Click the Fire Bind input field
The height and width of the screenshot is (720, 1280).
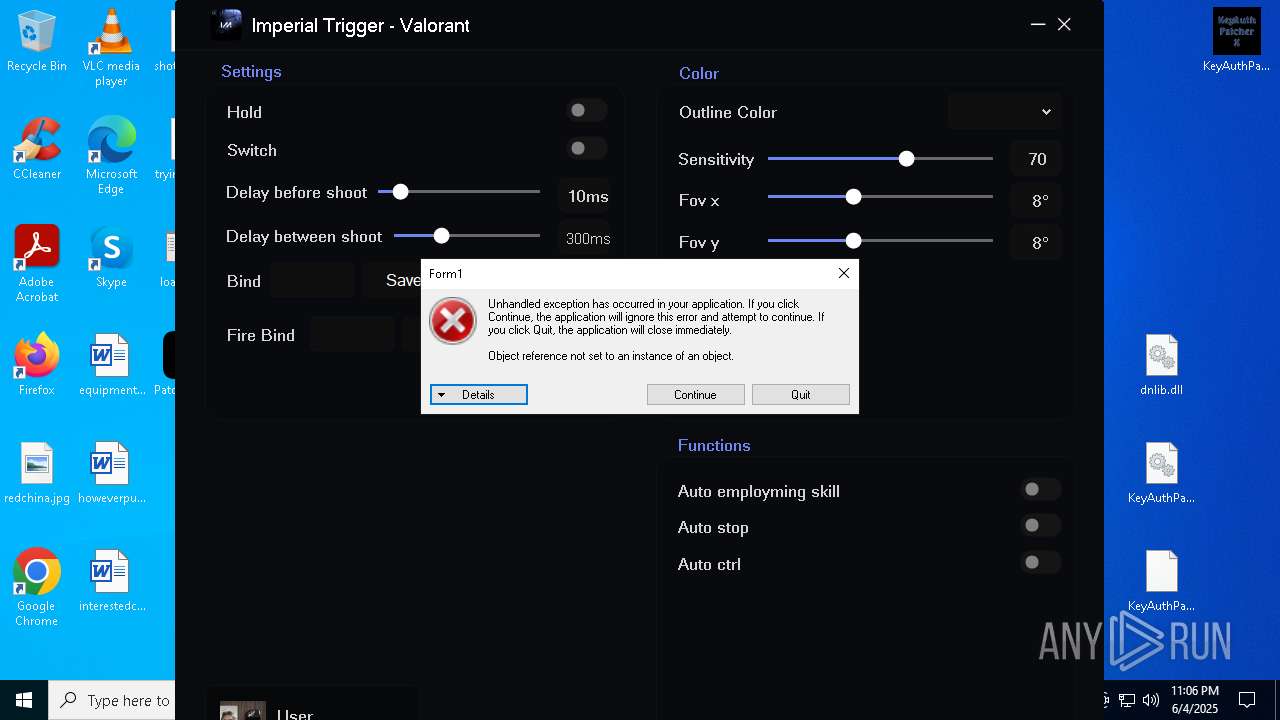click(x=352, y=335)
